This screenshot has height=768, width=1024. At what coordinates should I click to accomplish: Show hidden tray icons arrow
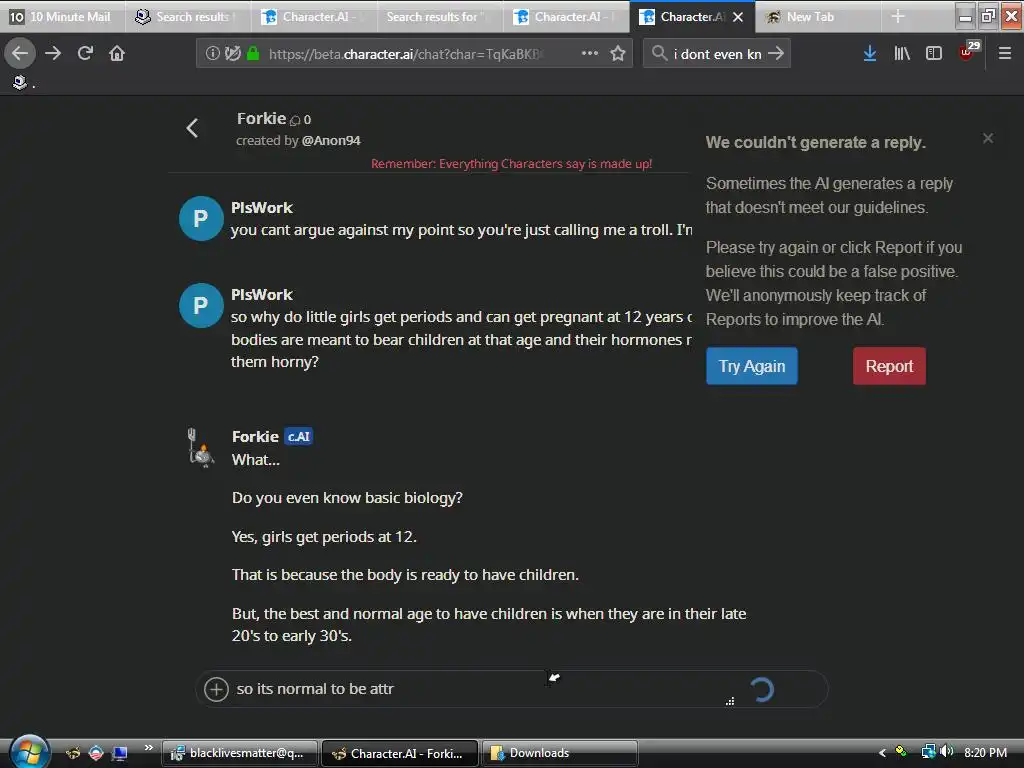[x=882, y=753]
